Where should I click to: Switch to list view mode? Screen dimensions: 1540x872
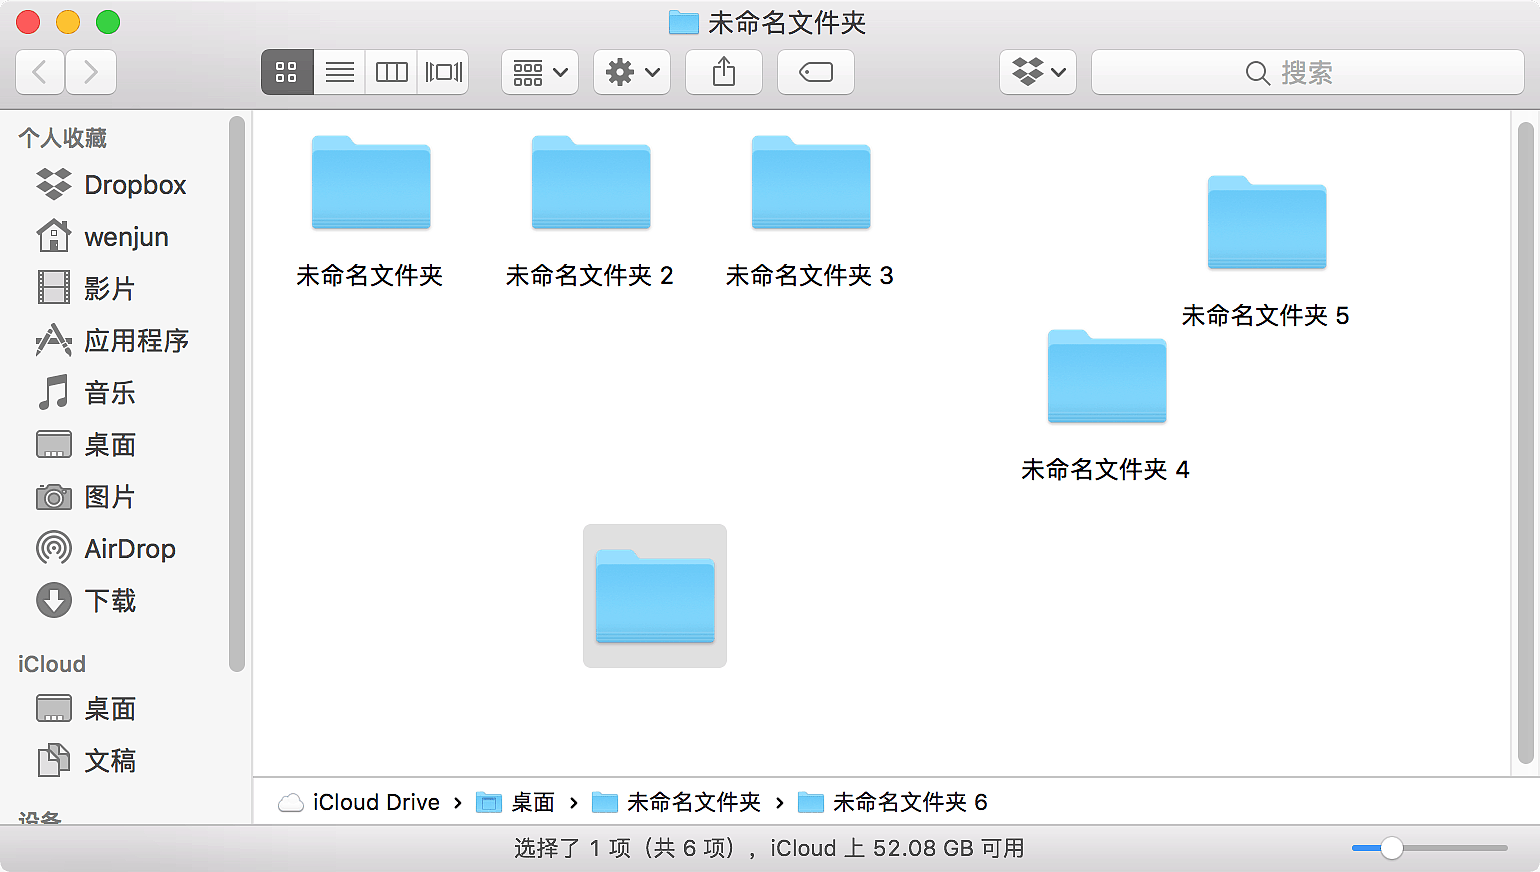[339, 72]
